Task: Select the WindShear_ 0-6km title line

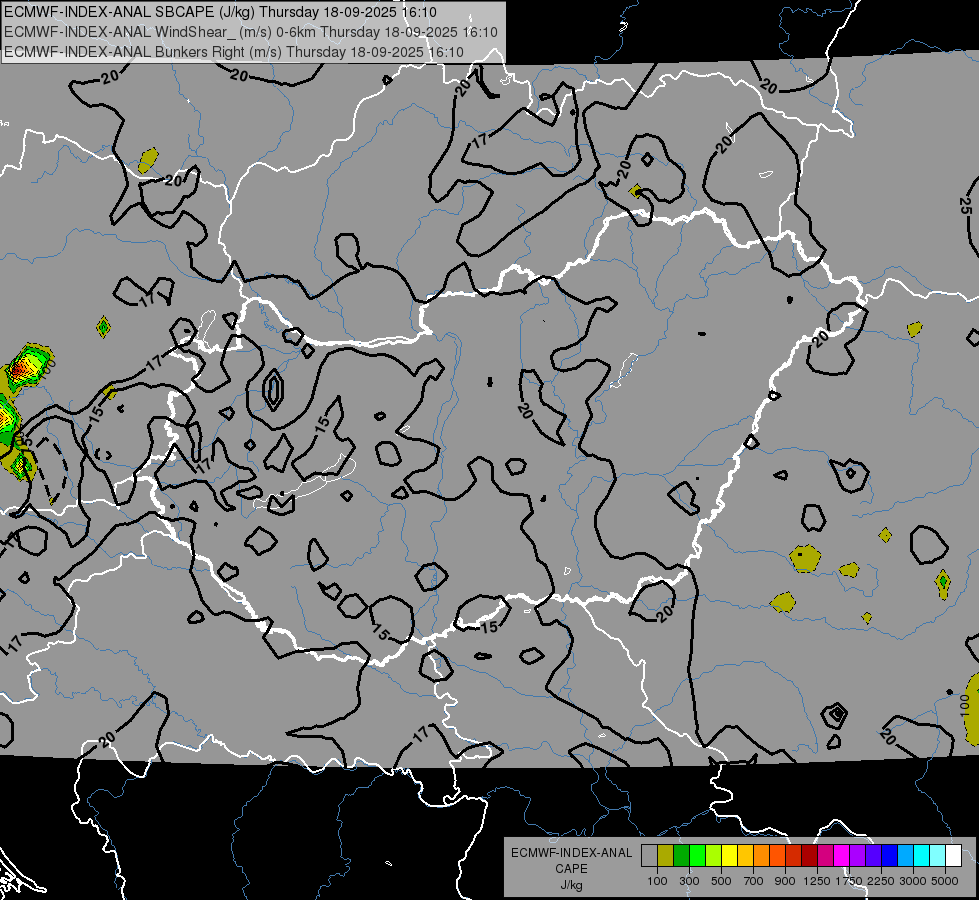Action: [x=250, y=32]
